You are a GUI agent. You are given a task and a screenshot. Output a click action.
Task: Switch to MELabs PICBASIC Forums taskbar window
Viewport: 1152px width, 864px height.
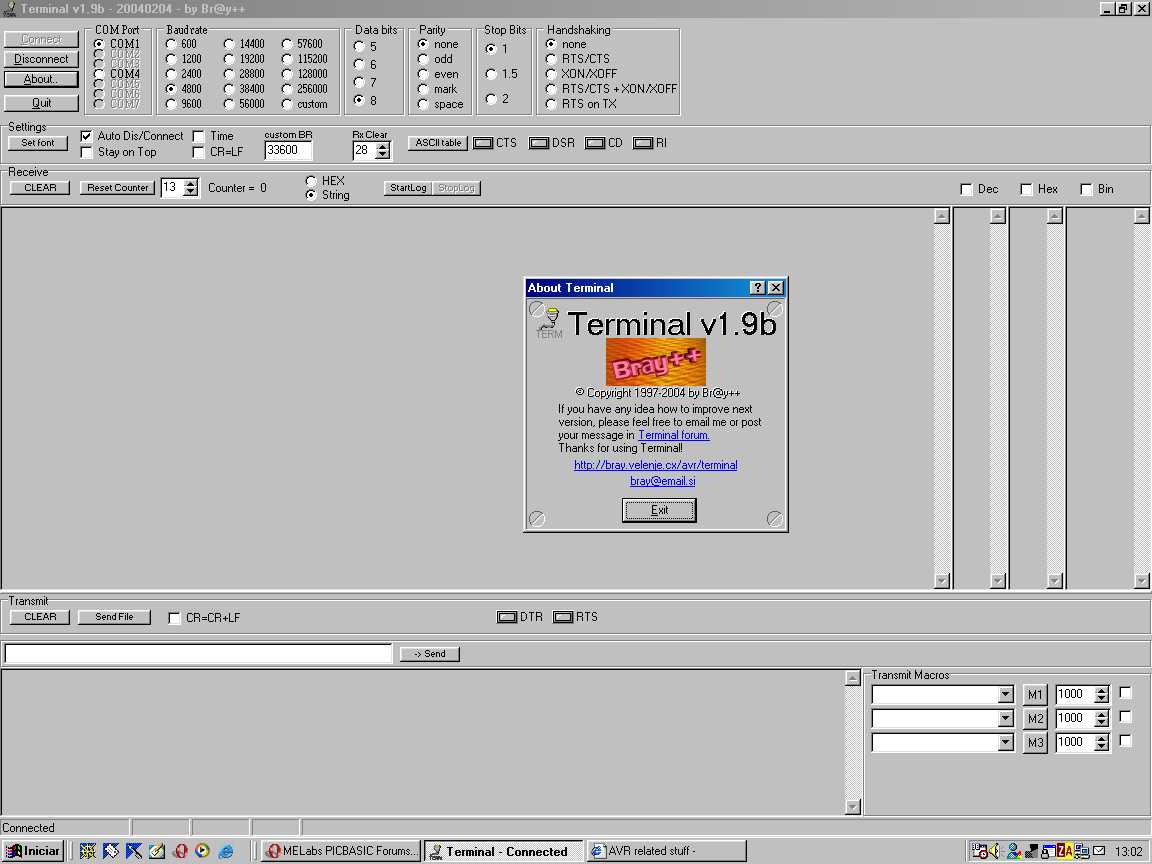(x=340, y=851)
